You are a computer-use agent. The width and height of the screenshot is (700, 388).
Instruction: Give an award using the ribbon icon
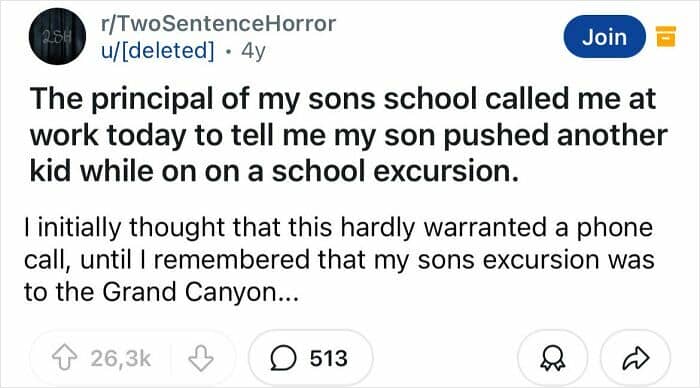[552, 359]
